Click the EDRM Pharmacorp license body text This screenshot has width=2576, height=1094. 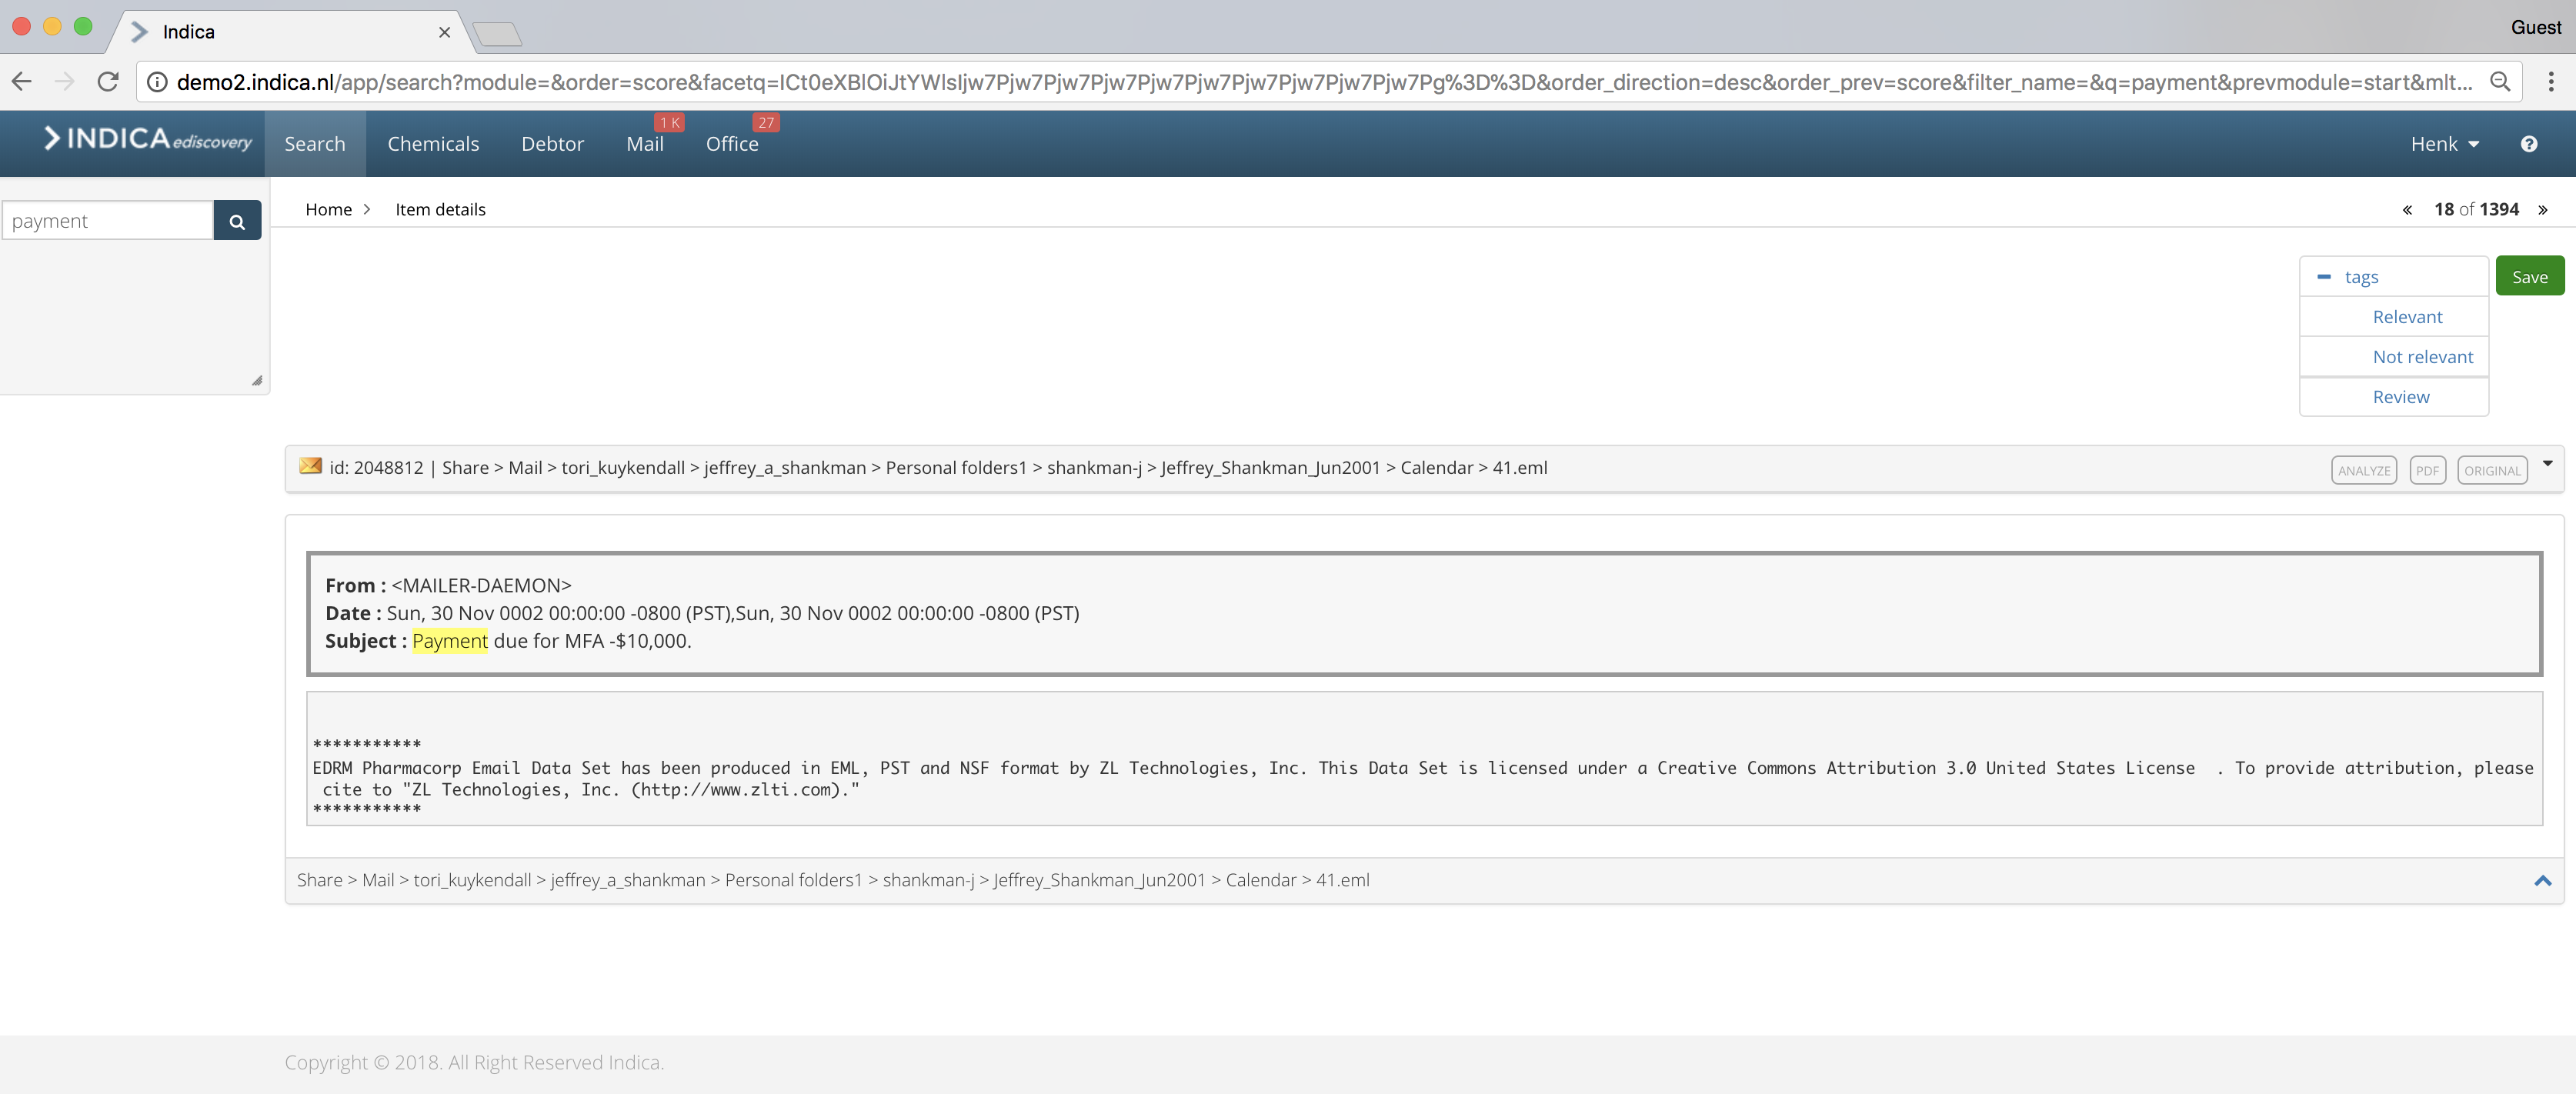1423,778
